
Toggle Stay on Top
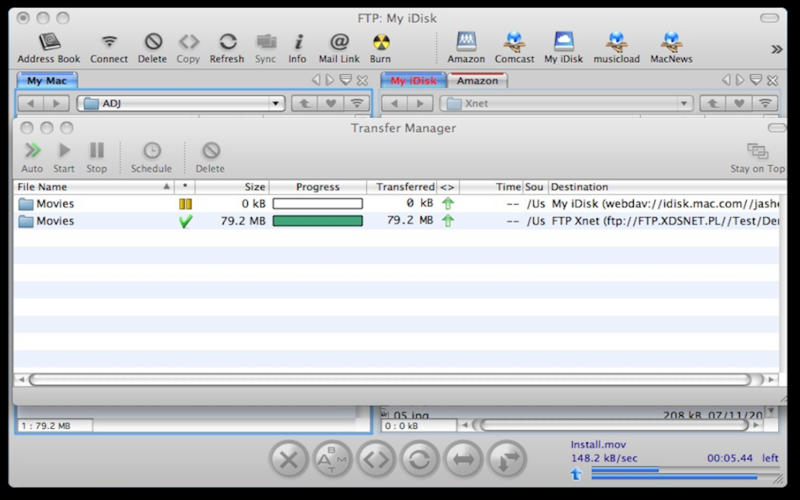coord(758,158)
